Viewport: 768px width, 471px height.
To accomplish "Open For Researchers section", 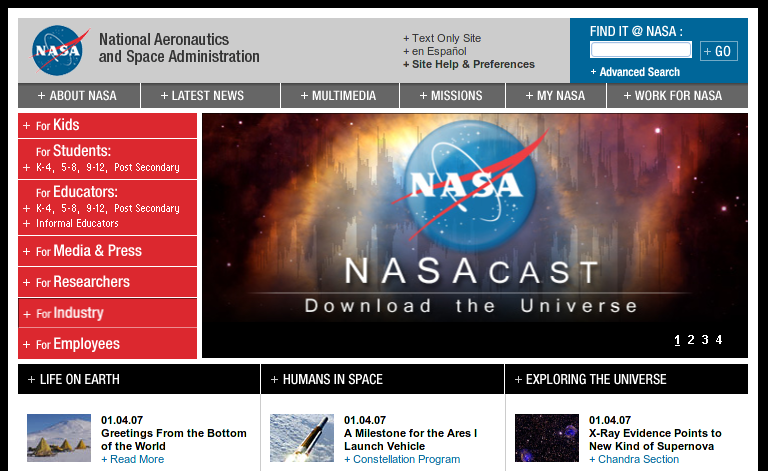I will click(x=107, y=282).
